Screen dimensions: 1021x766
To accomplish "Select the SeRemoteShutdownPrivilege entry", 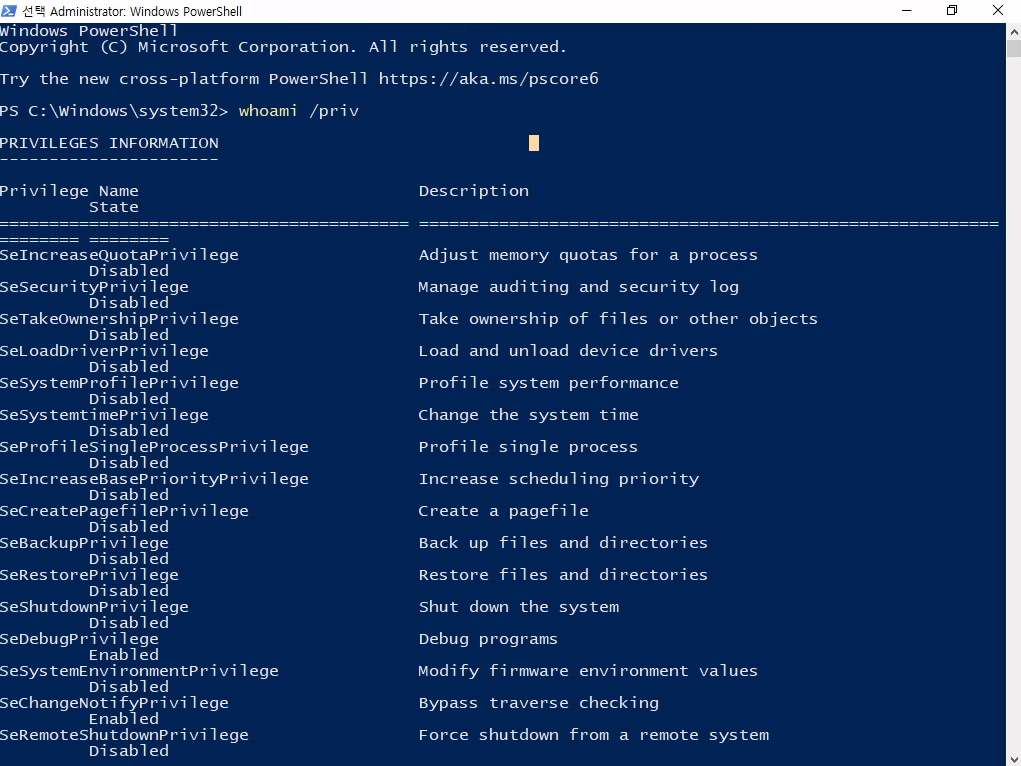I will (x=124, y=735).
